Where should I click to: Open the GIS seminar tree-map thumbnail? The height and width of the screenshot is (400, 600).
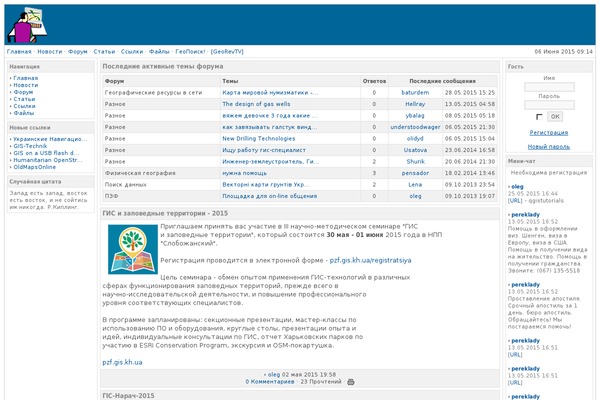(x=133, y=249)
